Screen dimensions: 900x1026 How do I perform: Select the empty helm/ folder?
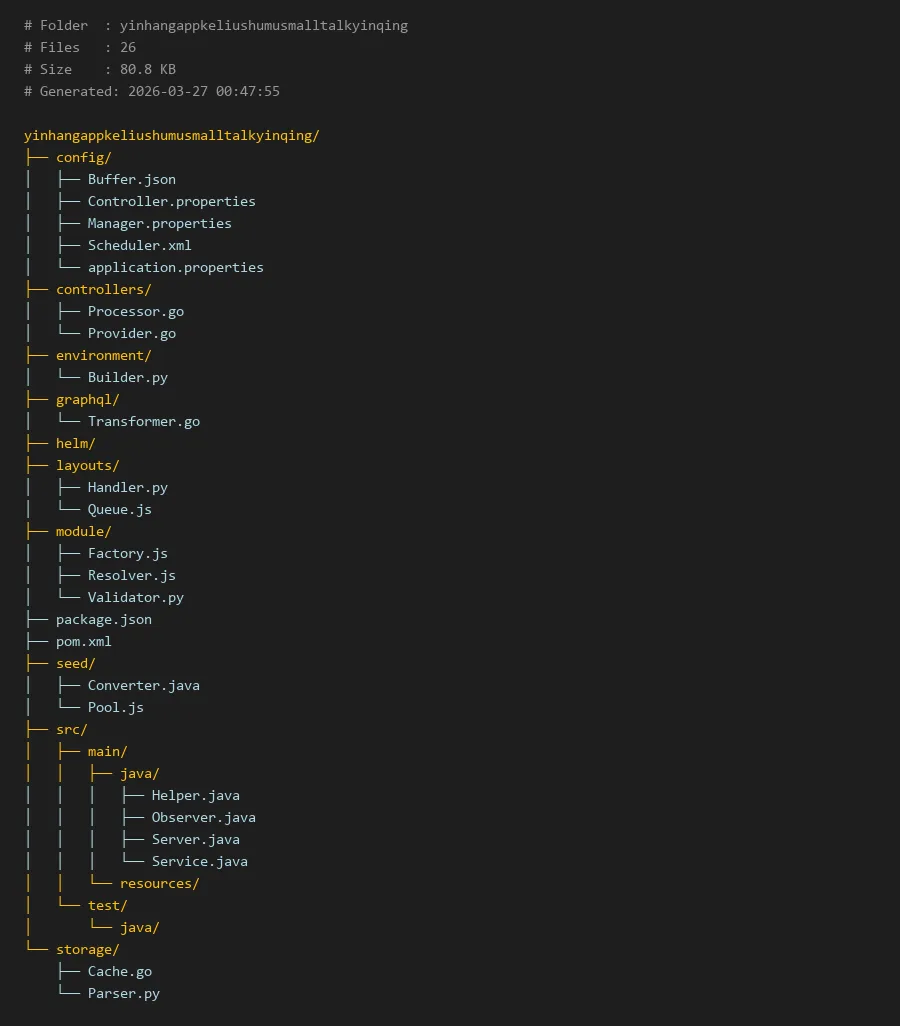click(x=75, y=443)
